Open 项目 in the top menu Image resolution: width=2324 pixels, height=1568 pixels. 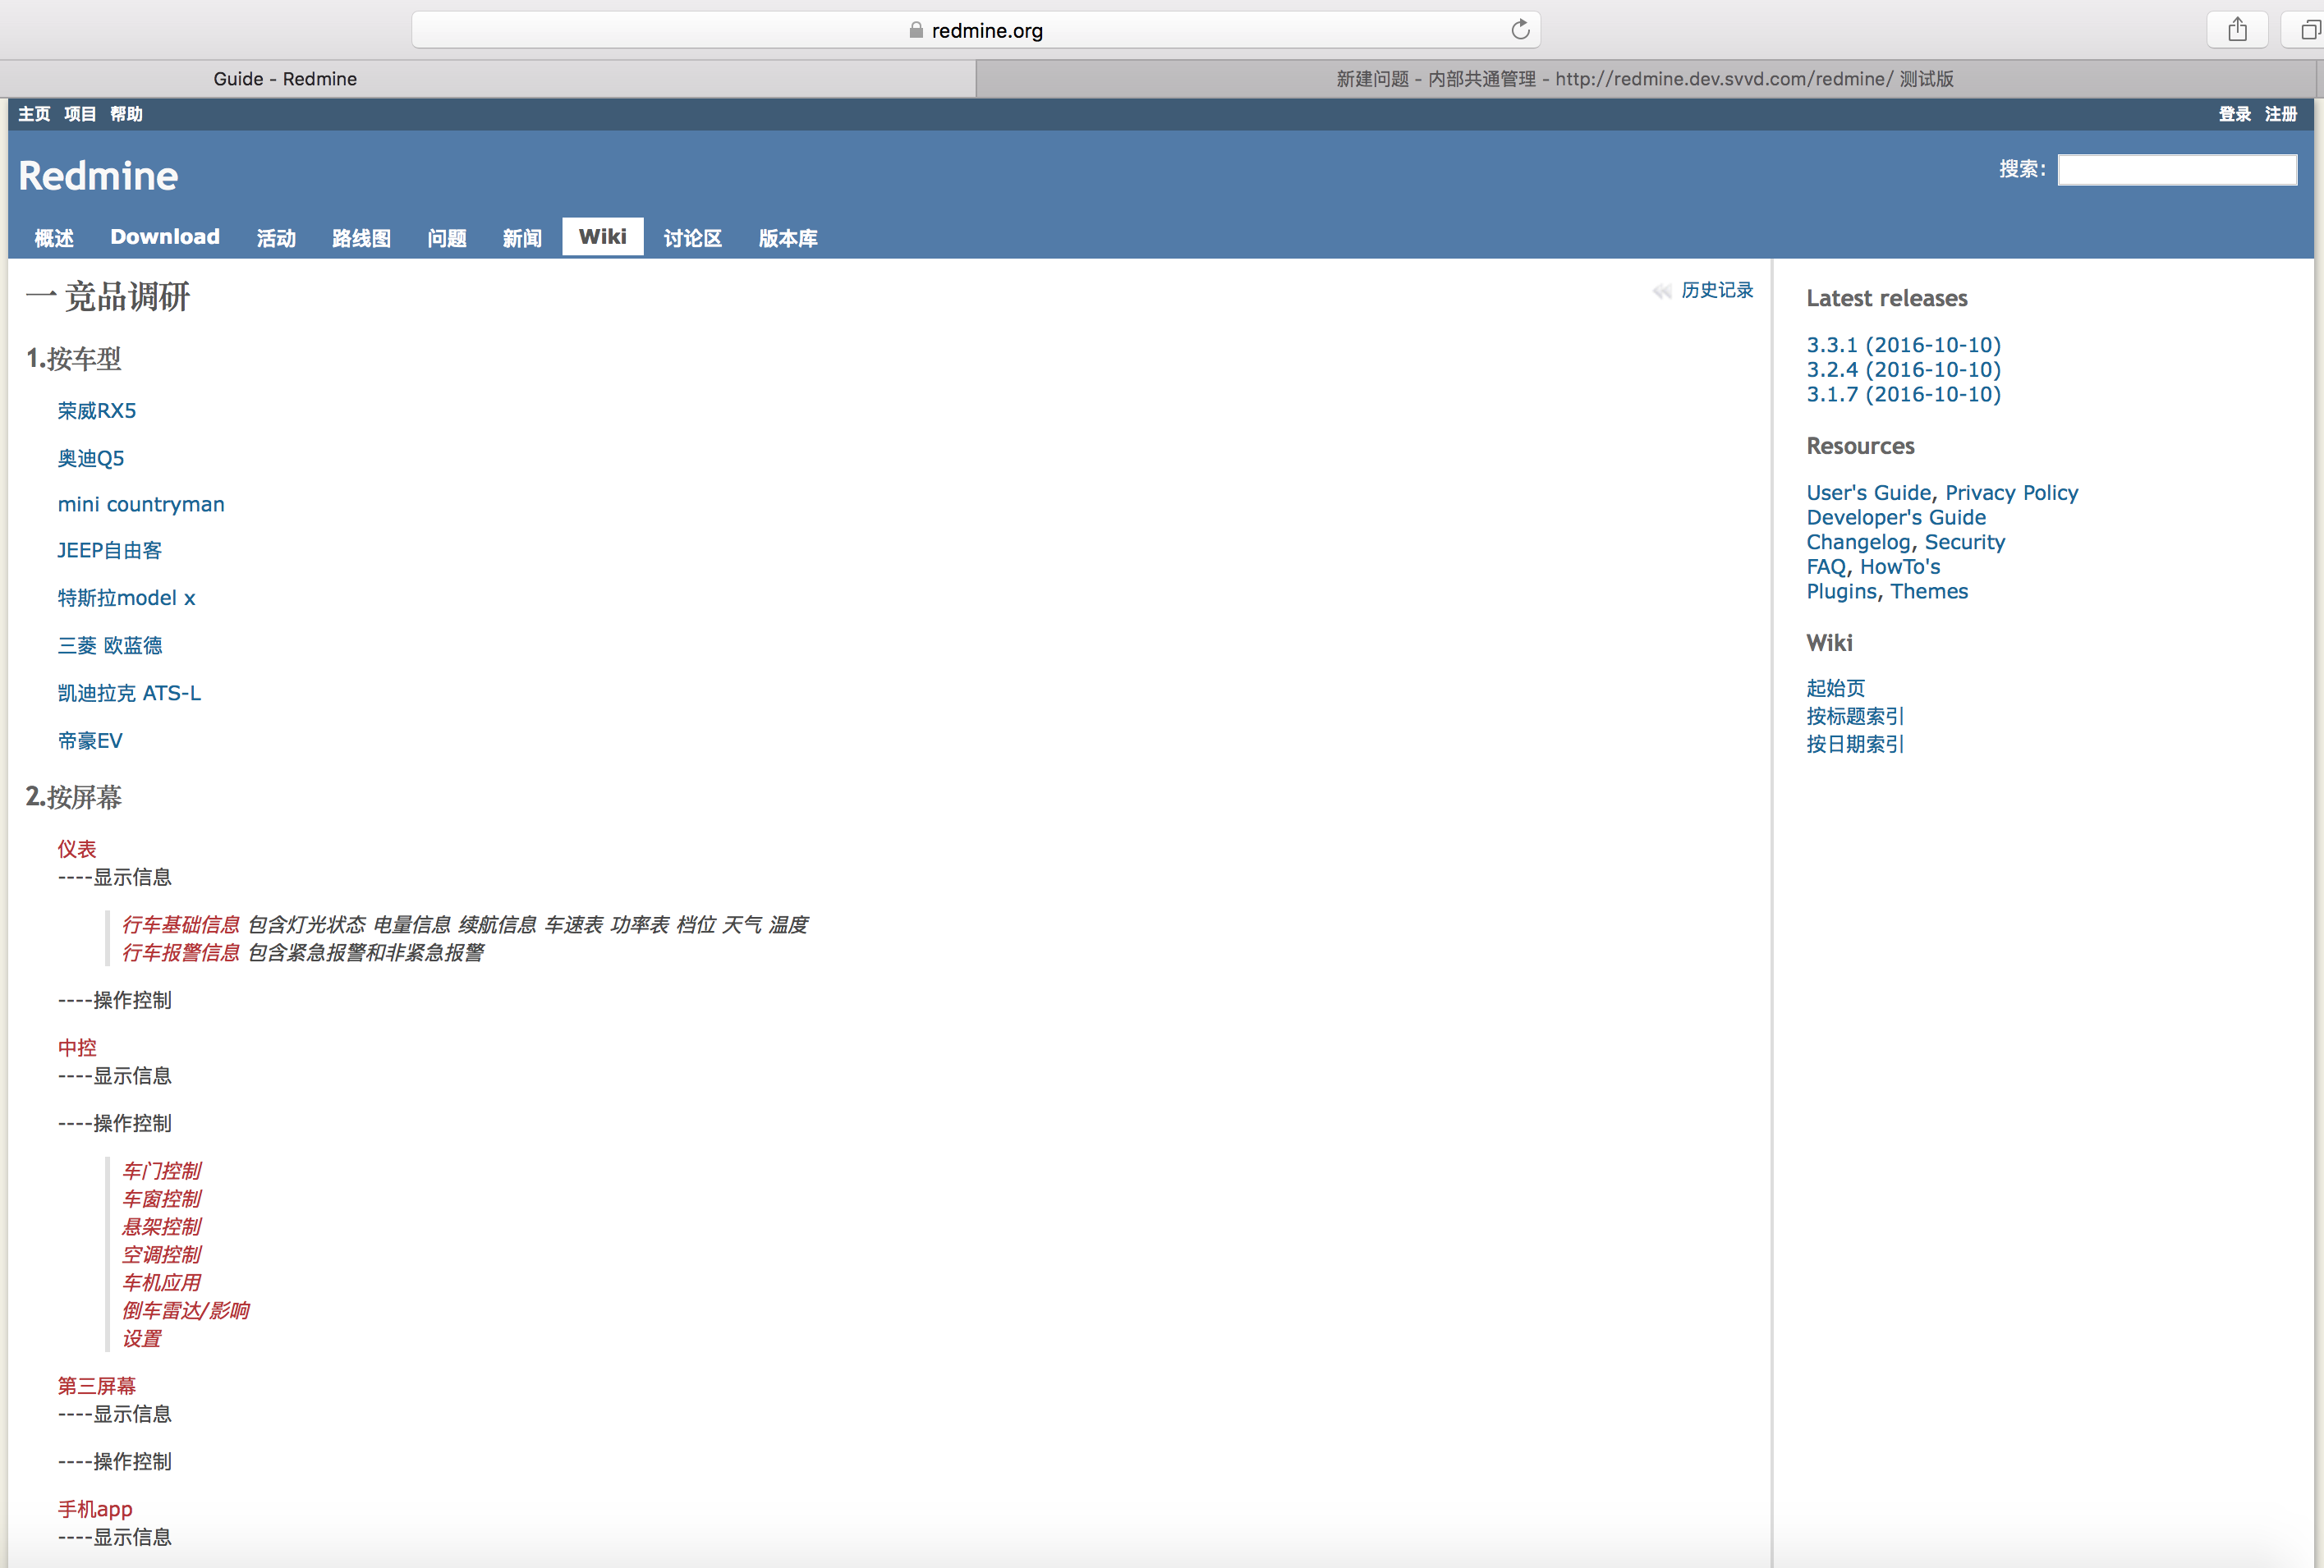tap(80, 114)
